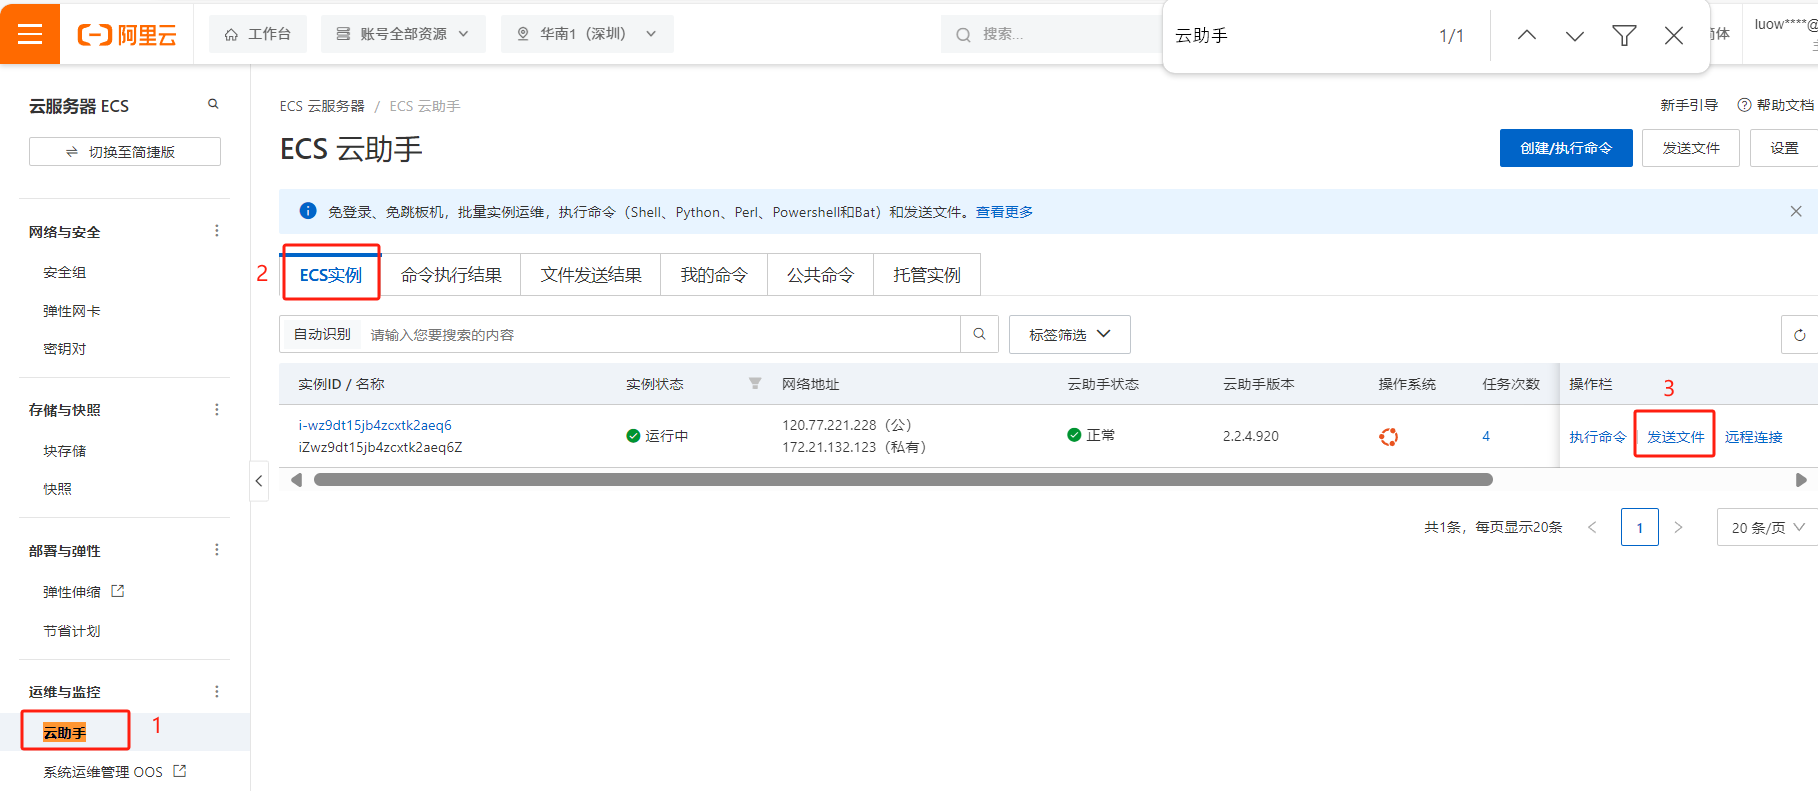Open the 华南1 (深圳) region dropdown

pos(587,34)
